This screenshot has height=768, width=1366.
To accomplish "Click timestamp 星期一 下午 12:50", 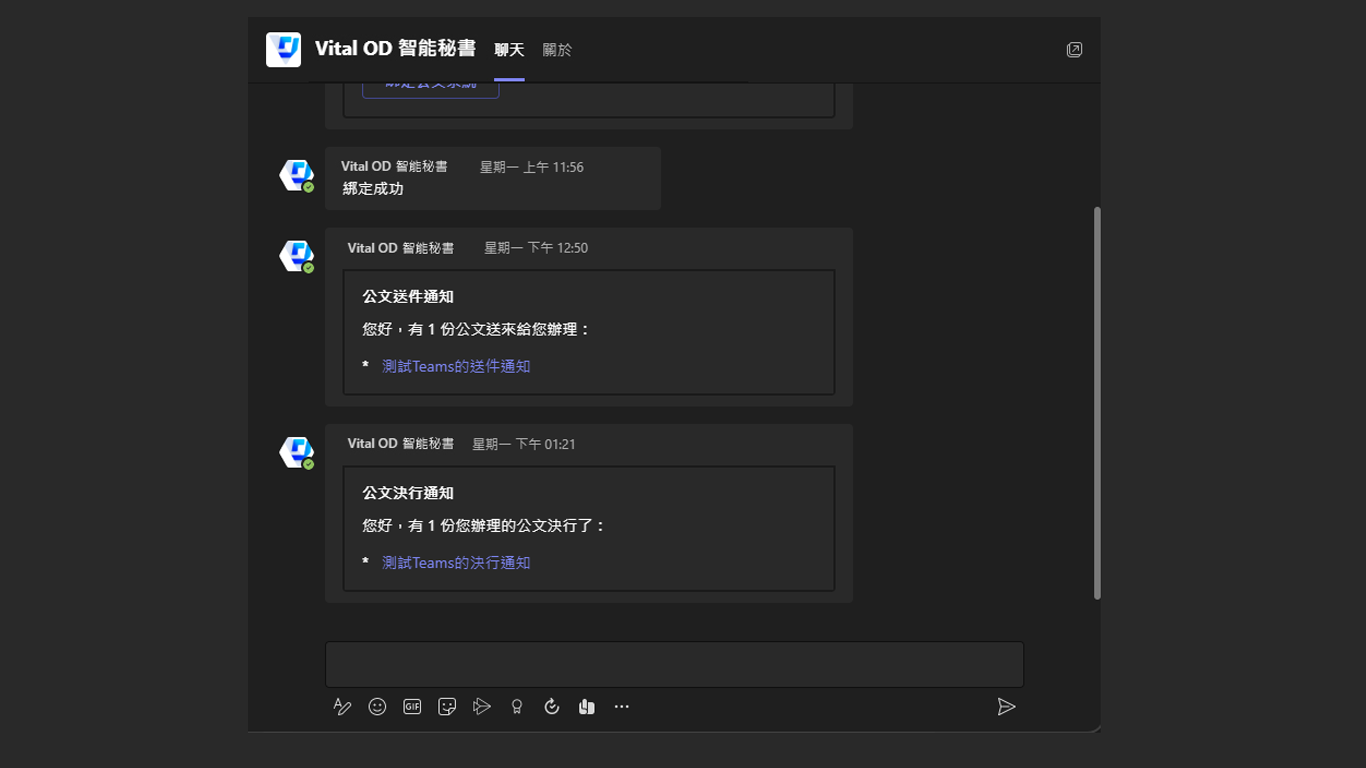I will [x=536, y=248].
